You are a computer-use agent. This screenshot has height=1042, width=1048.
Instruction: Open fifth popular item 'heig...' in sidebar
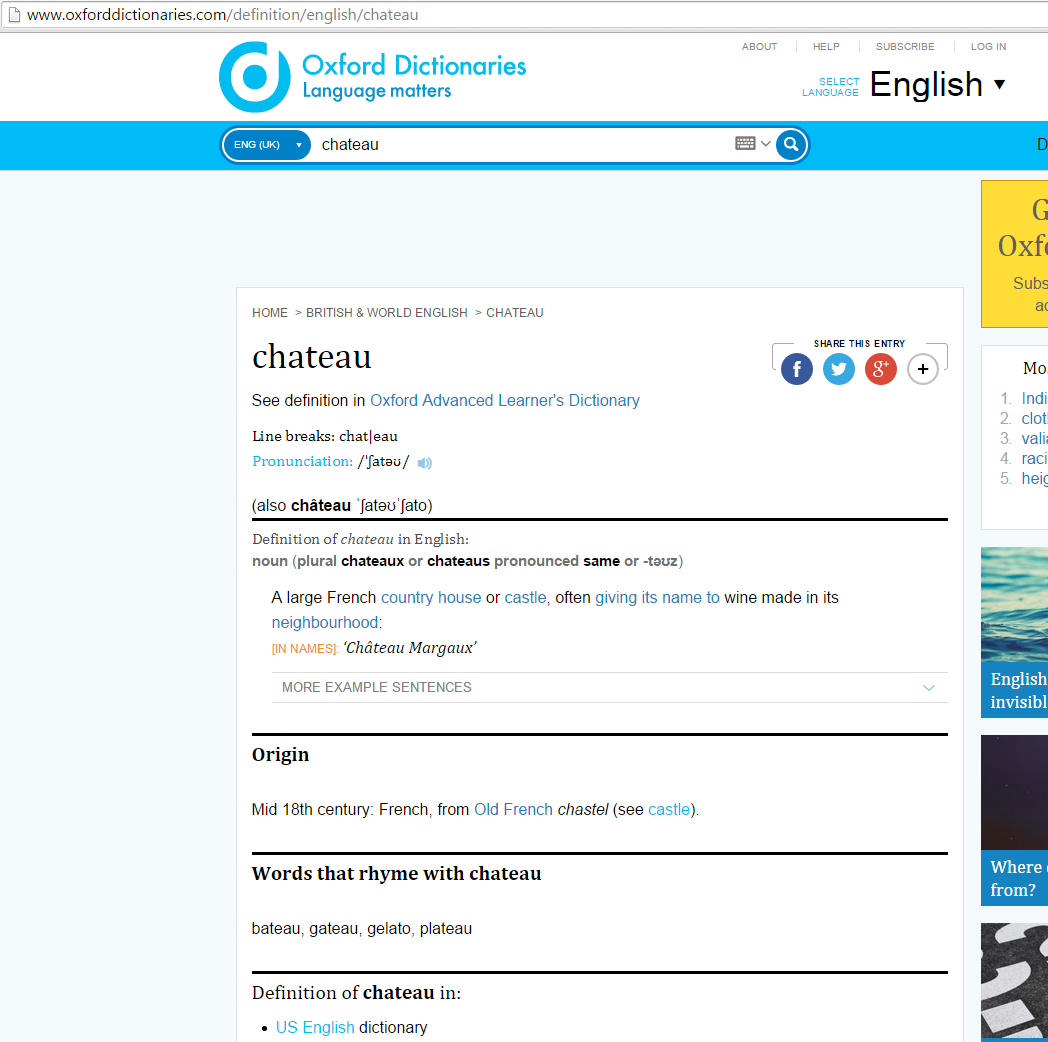[1034, 479]
